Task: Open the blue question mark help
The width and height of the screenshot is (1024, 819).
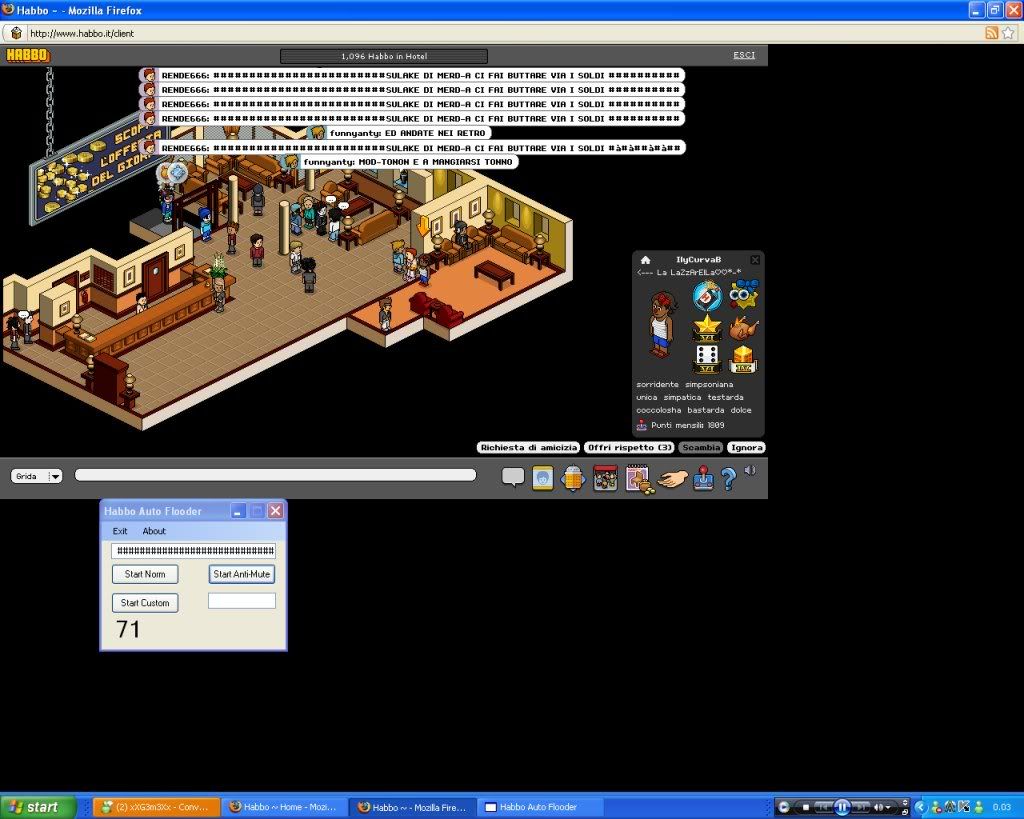Action: [729, 479]
